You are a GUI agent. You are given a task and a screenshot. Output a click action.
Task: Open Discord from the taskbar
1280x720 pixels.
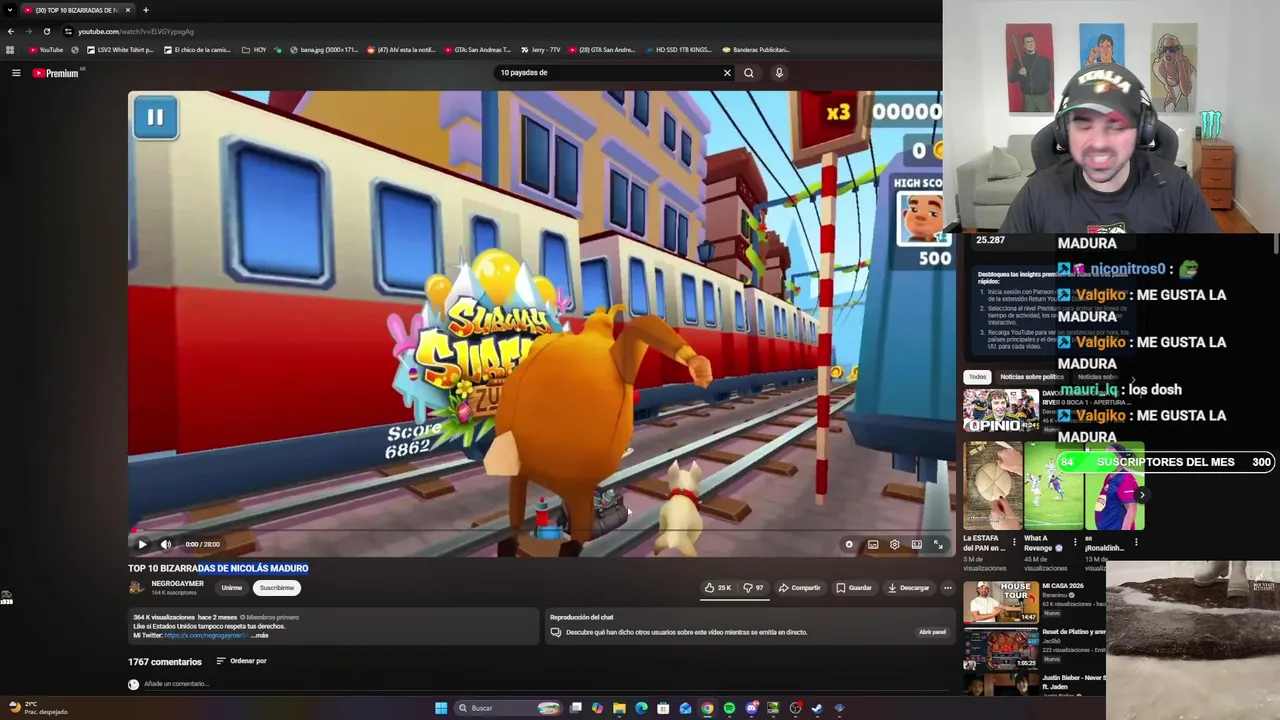click(751, 708)
